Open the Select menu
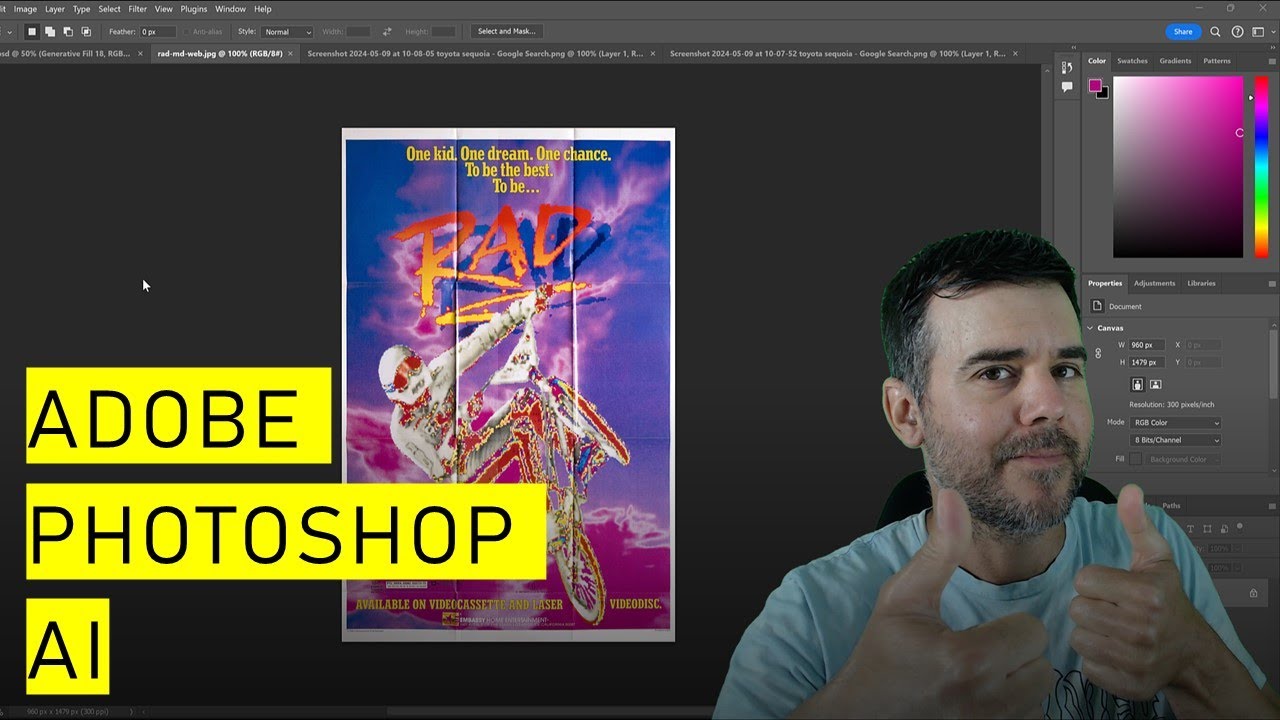Viewport: 1280px width, 720px height. pyautogui.click(x=109, y=9)
